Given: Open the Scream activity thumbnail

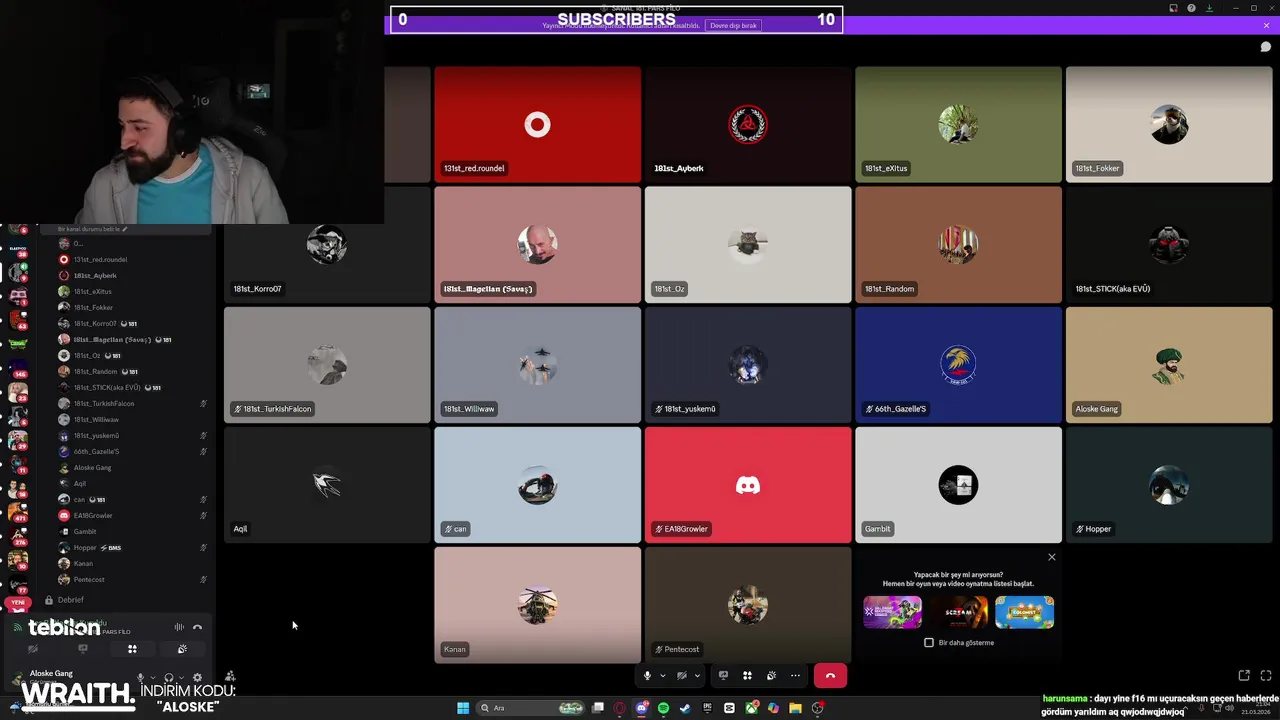Looking at the screenshot, I should [x=958, y=612].
